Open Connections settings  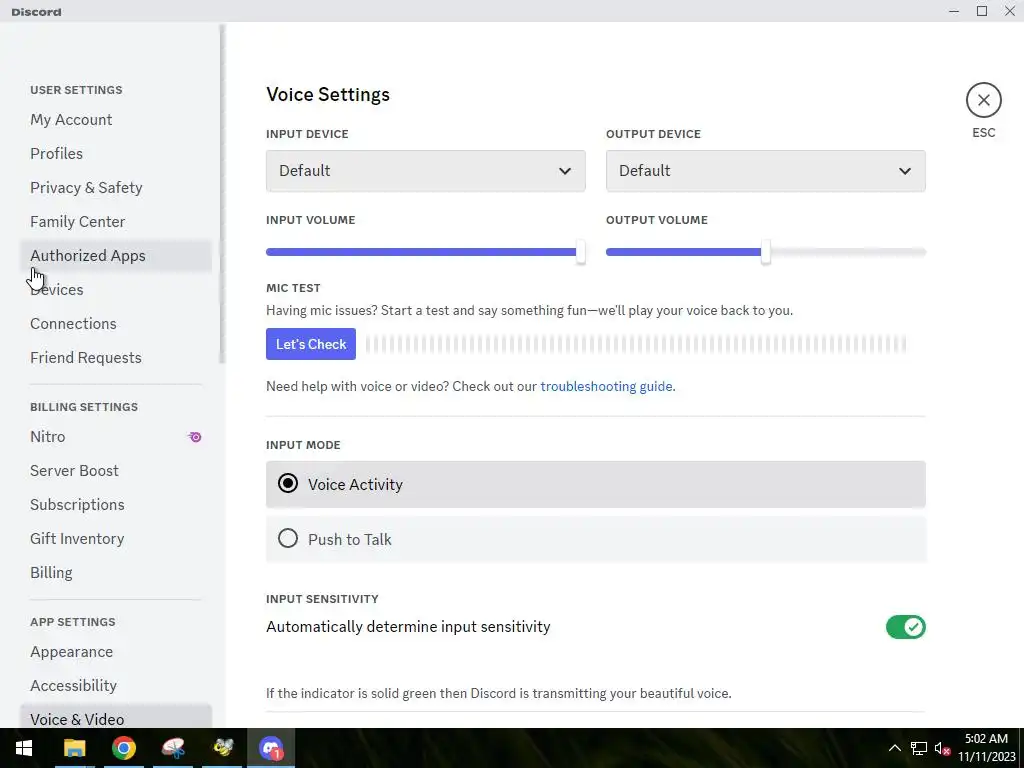(116, 323)
